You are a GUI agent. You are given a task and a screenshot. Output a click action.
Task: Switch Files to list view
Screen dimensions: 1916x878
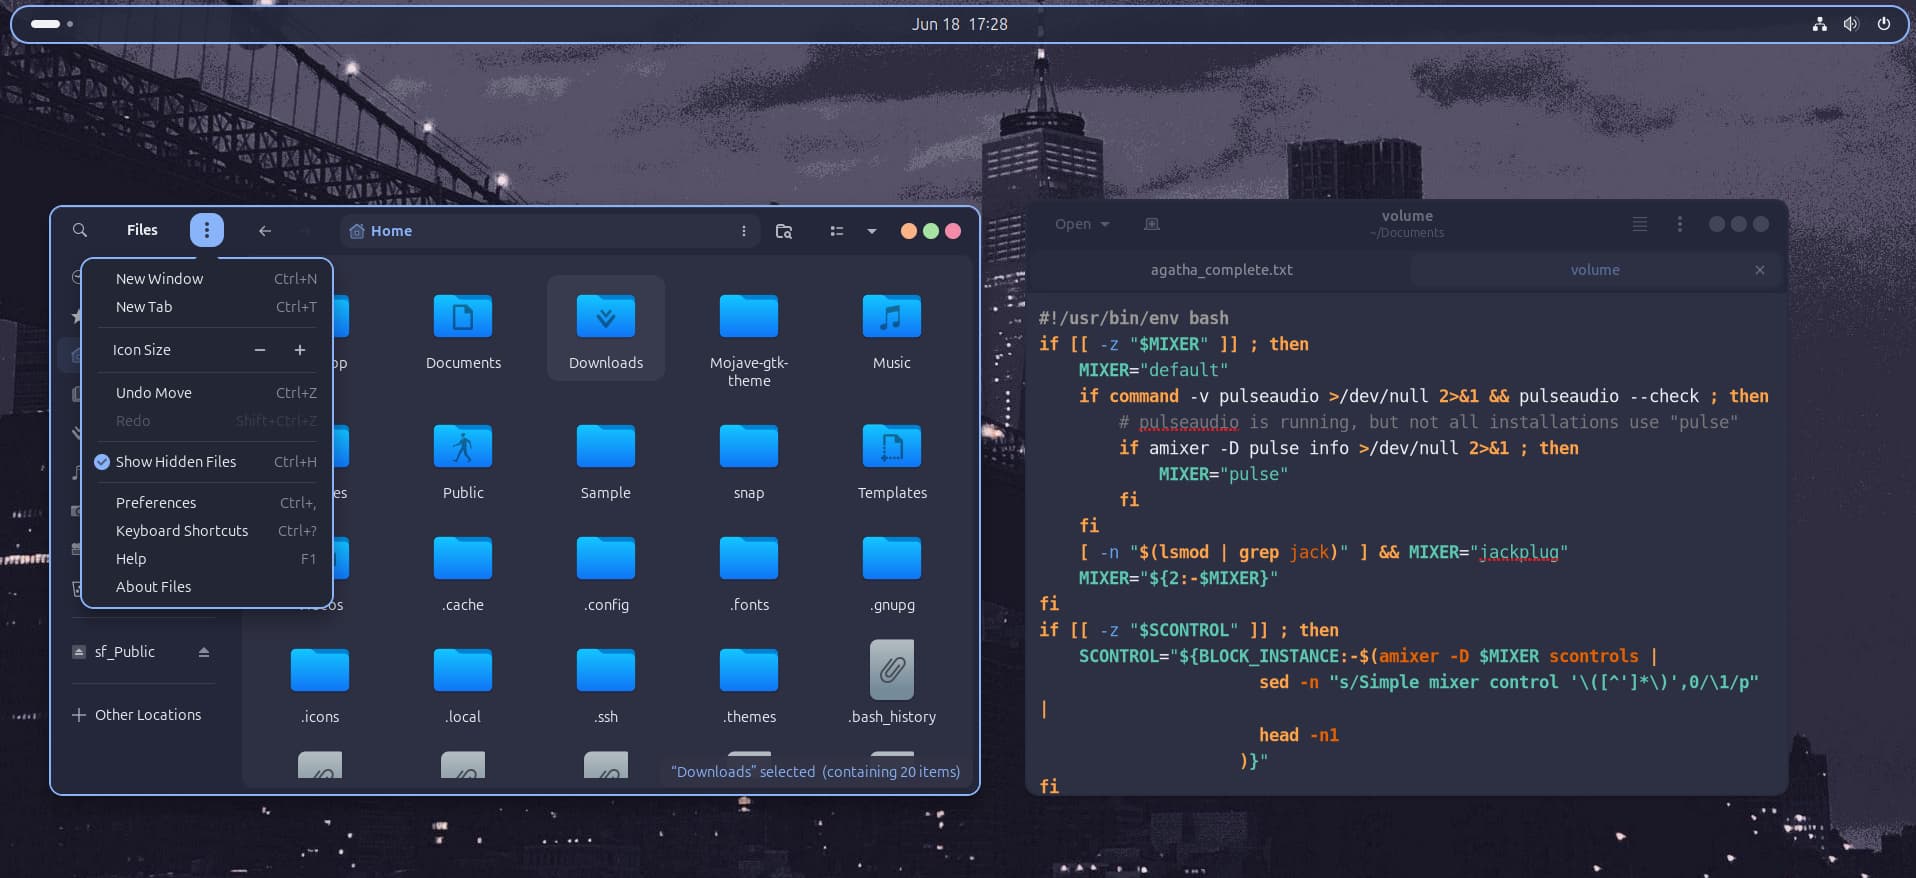coord(837,231)
